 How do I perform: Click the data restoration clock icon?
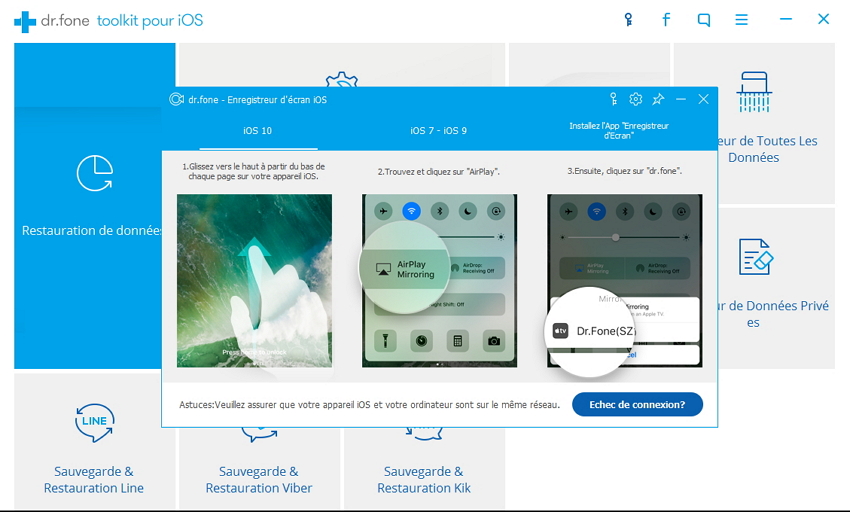95,174
